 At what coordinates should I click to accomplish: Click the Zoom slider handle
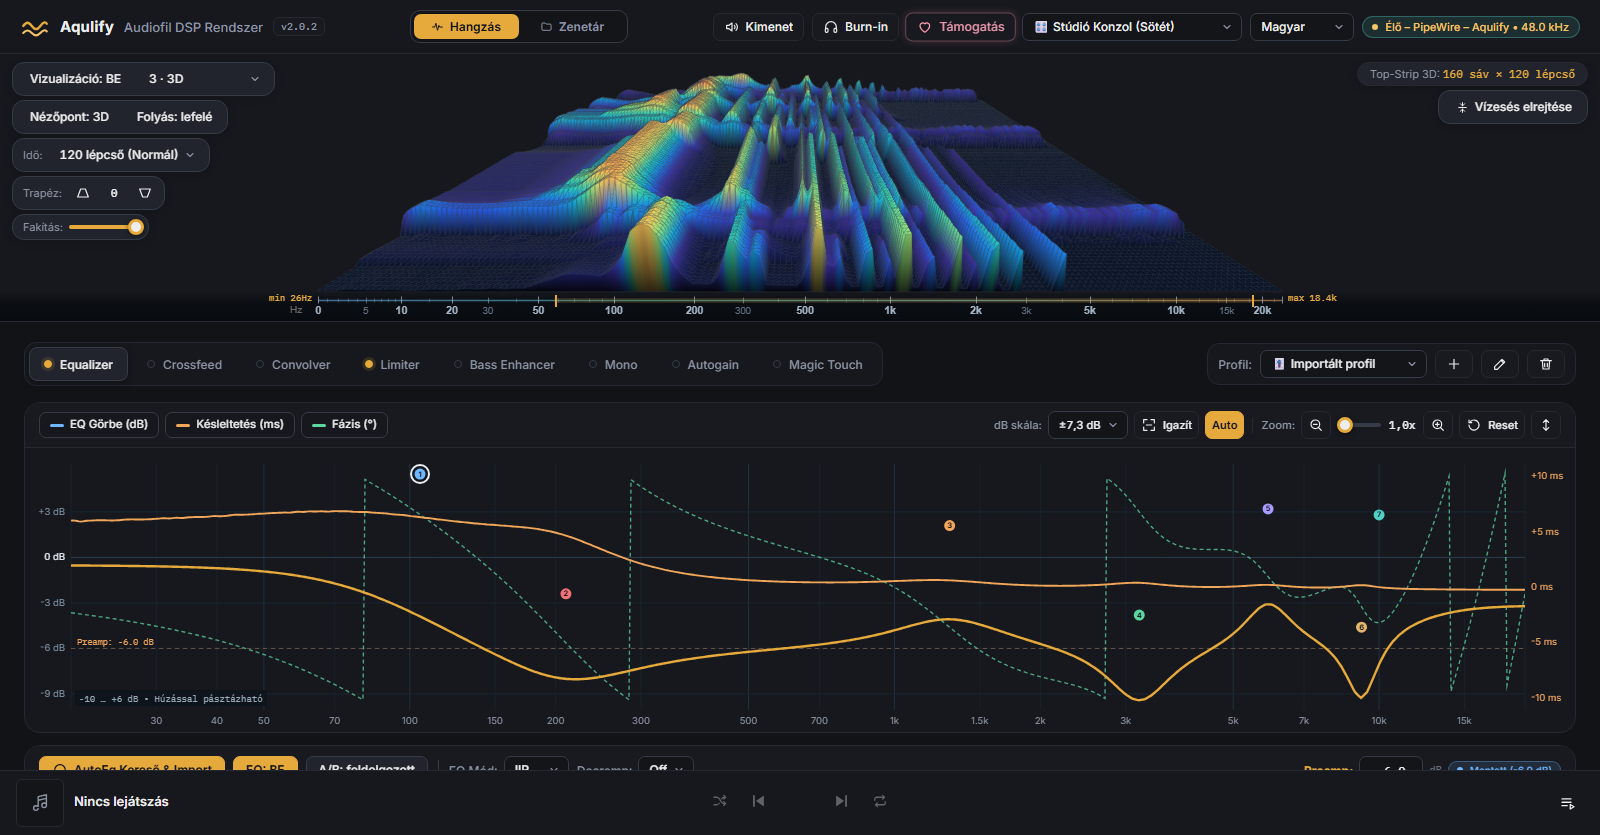(1345, 425)
